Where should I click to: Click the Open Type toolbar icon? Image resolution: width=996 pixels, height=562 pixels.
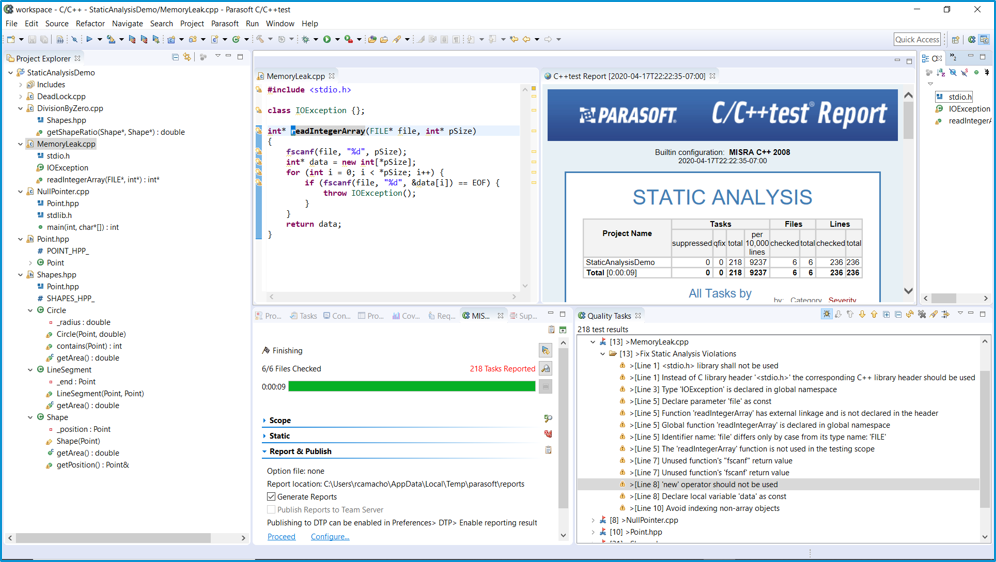click(x=372, y=39)
